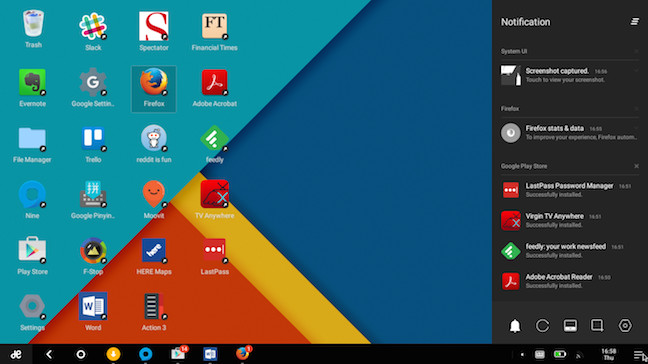Dismiss the Google Play Store notification group
The height and width of the screenshot is (364, 648).
point(636,166)
